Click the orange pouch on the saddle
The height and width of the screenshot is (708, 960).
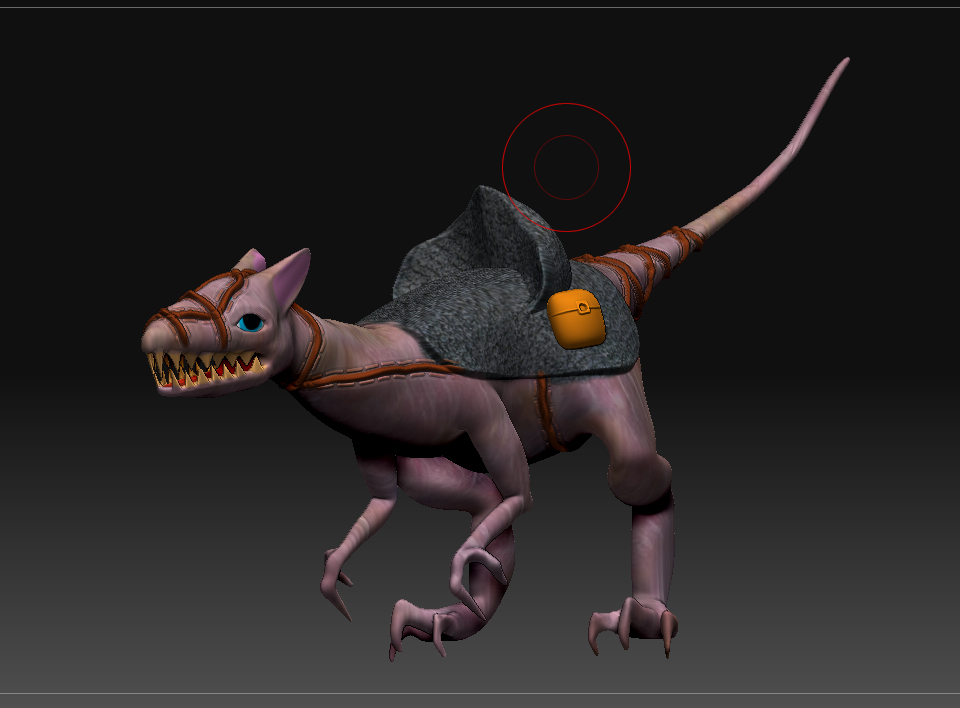576,318
